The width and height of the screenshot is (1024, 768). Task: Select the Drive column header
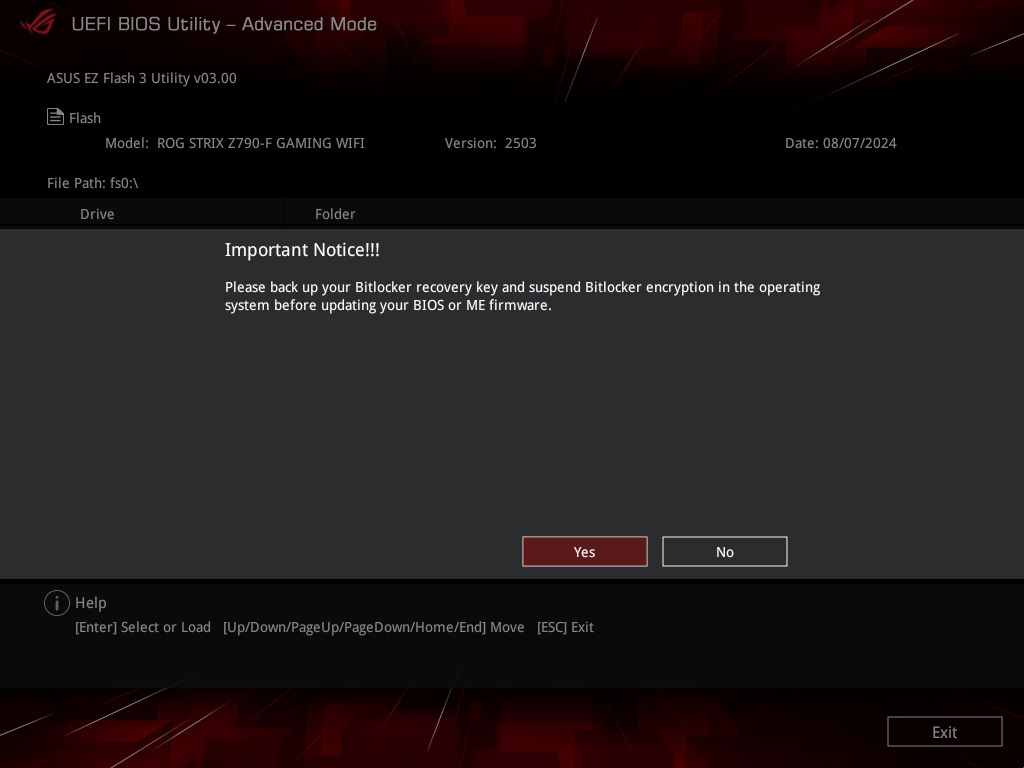pos(97,214)
